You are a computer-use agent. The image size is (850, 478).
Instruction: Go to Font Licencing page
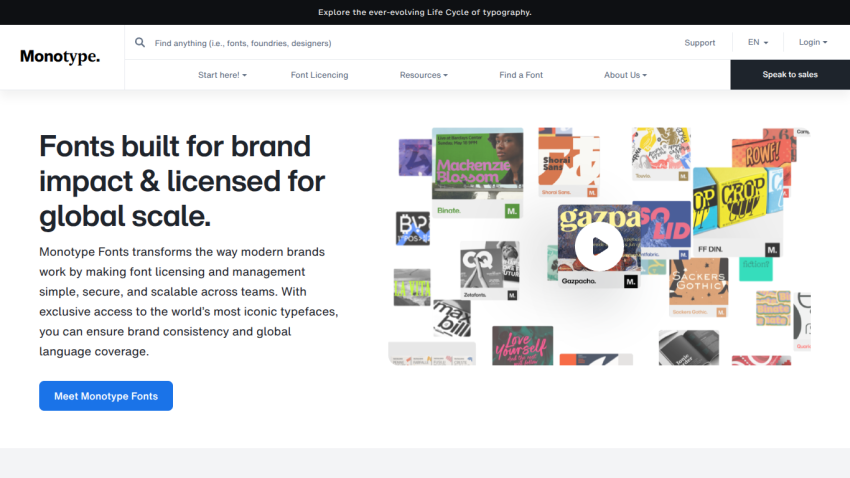point(319,75)
